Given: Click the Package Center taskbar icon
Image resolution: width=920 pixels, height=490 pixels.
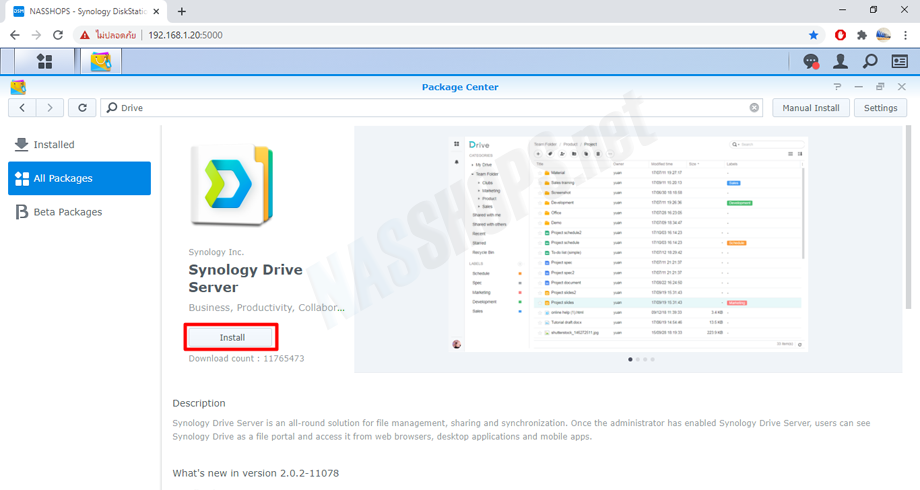Looking at the screenshot, I should (x=100, y=61).
